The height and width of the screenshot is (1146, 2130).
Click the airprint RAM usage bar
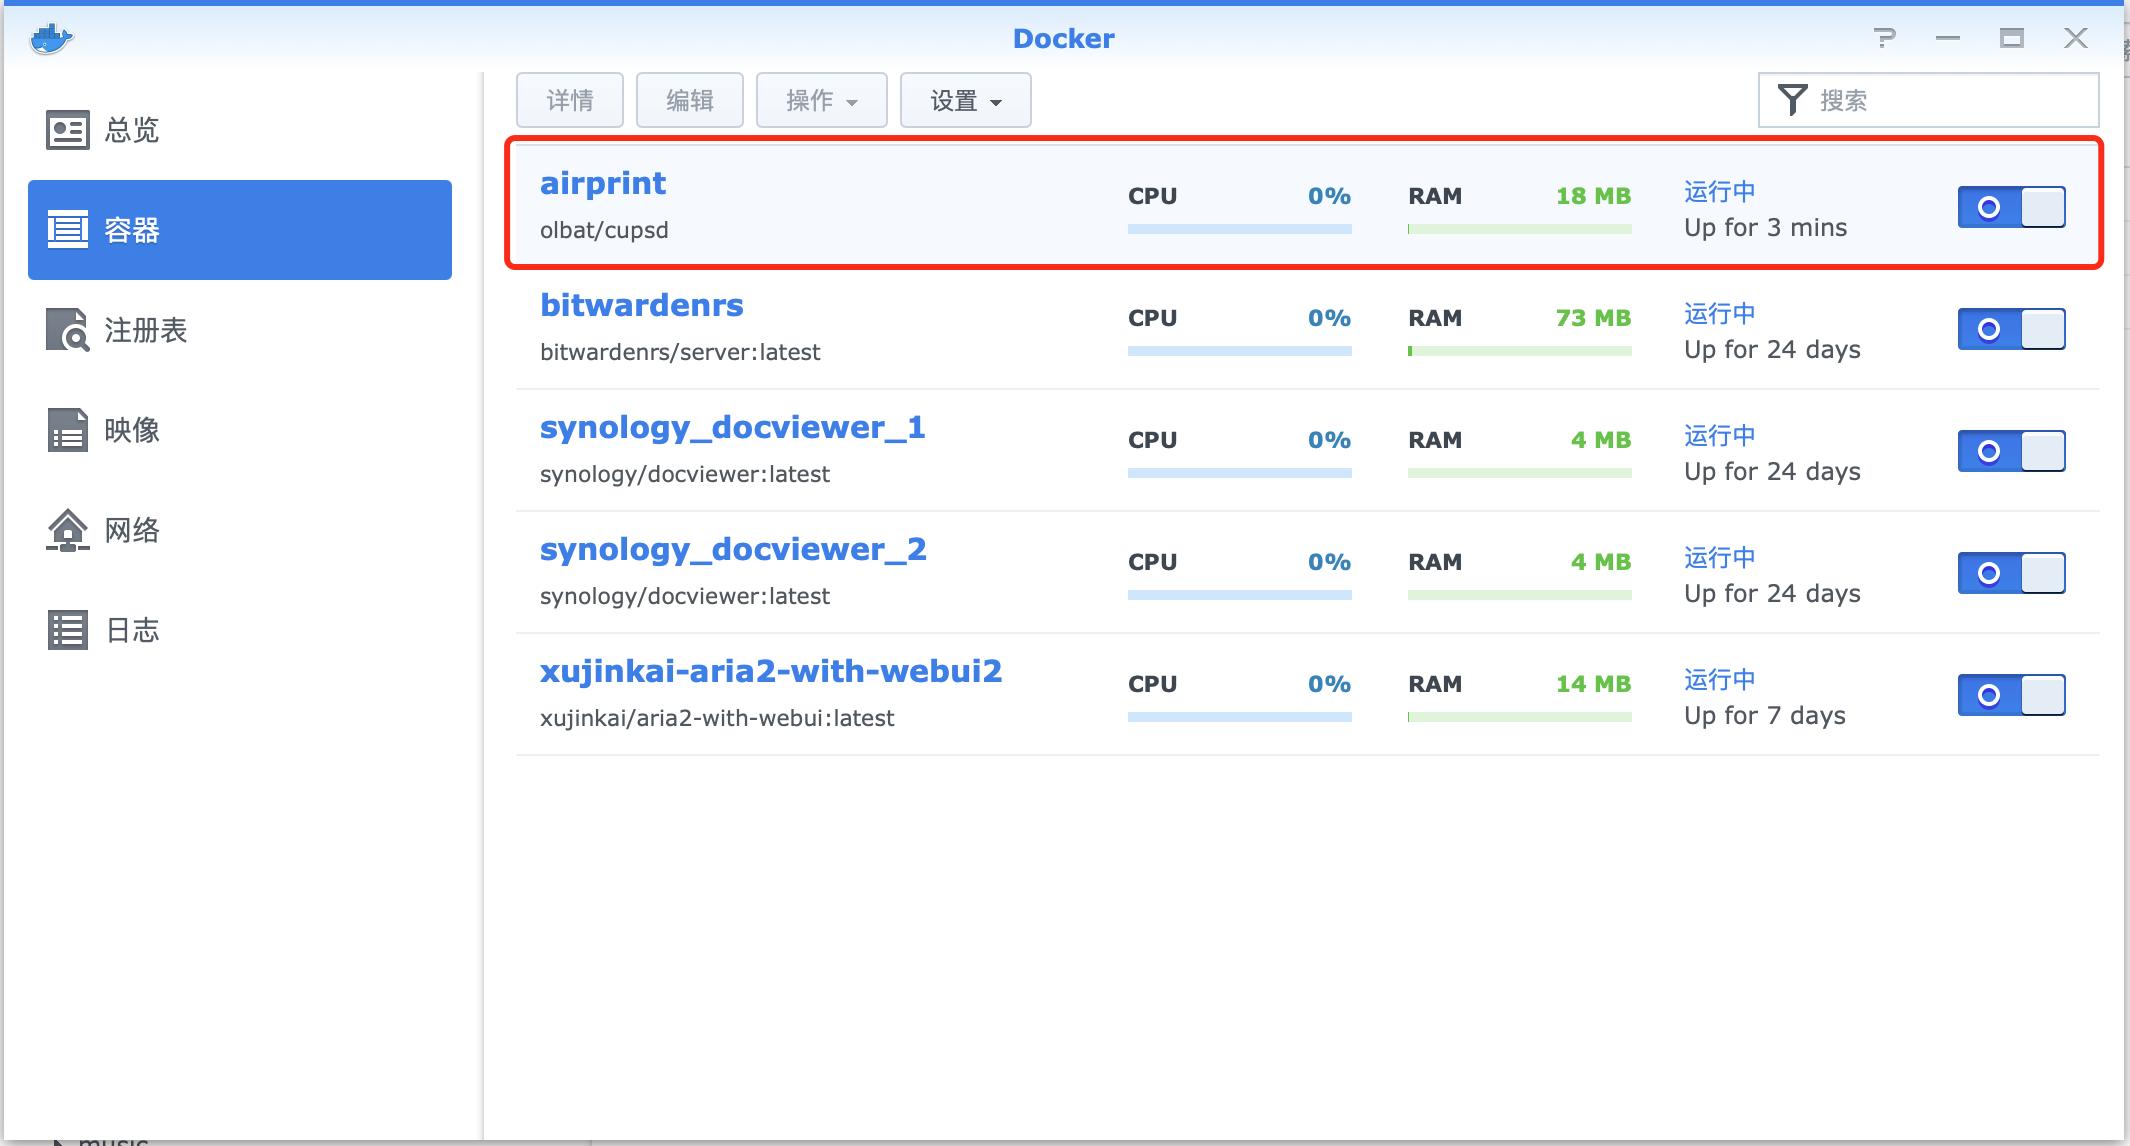(x=1519, y=229)
